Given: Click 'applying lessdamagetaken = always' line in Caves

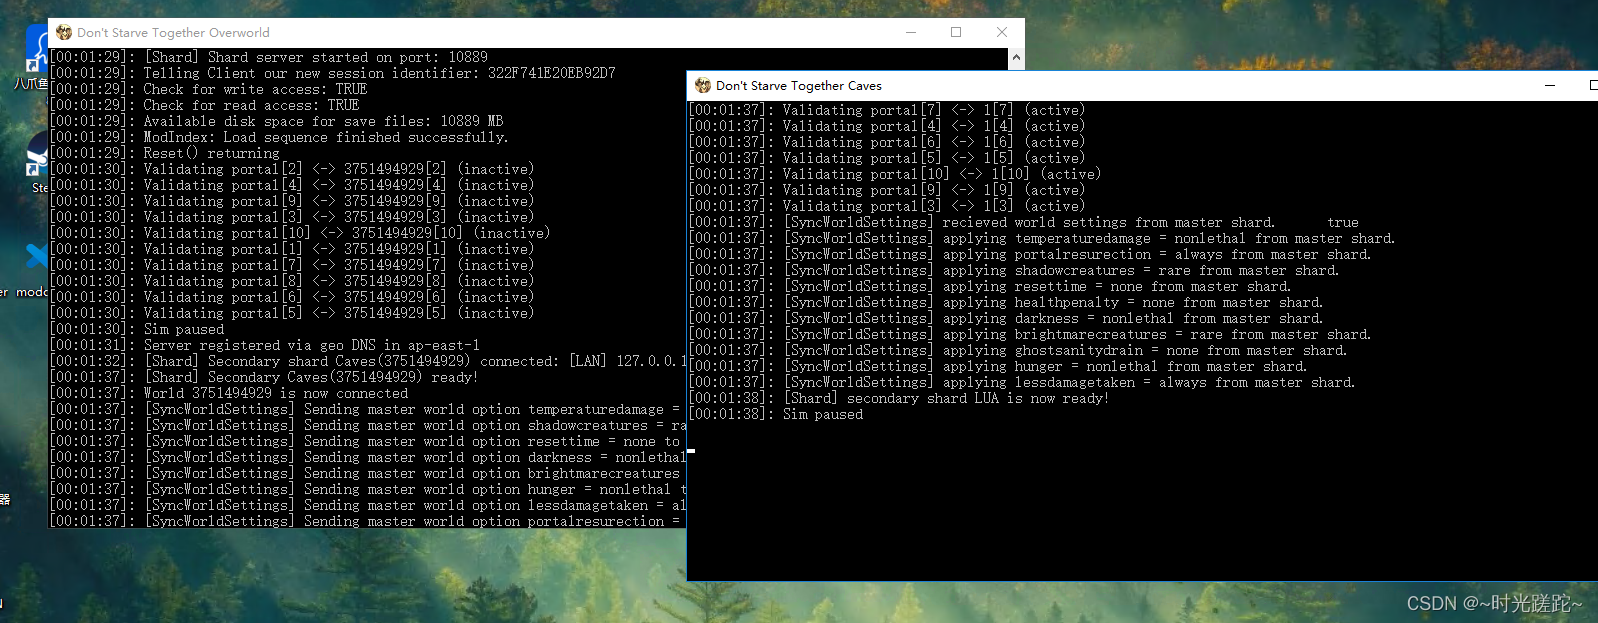Looking at the screenshot, I should tap(1022, 382).
